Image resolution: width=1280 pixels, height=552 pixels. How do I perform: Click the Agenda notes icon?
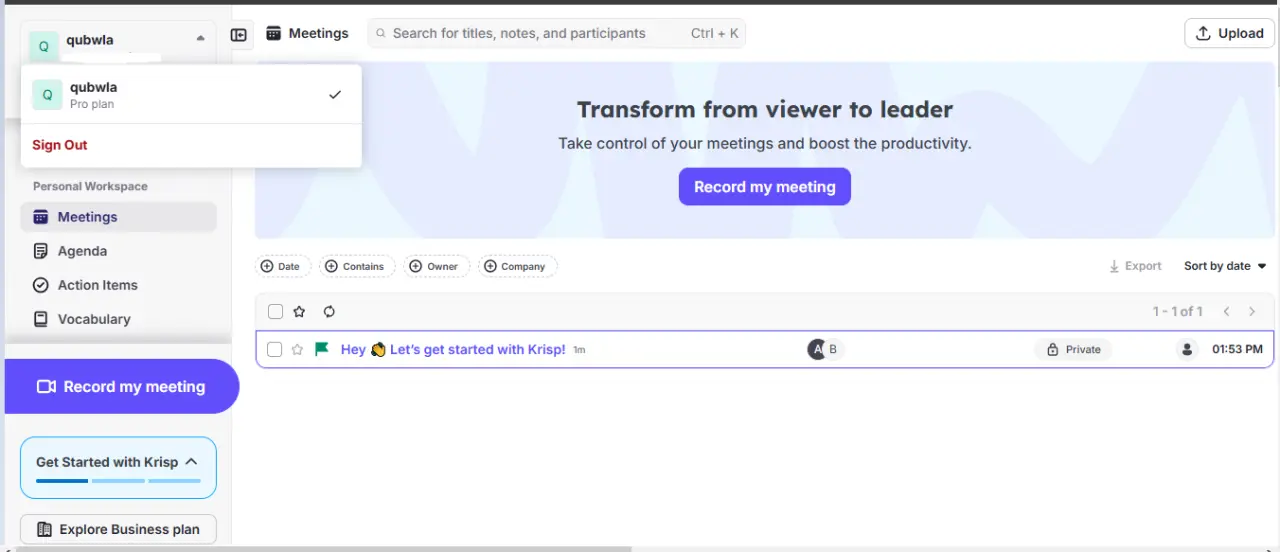pos(41,251)
